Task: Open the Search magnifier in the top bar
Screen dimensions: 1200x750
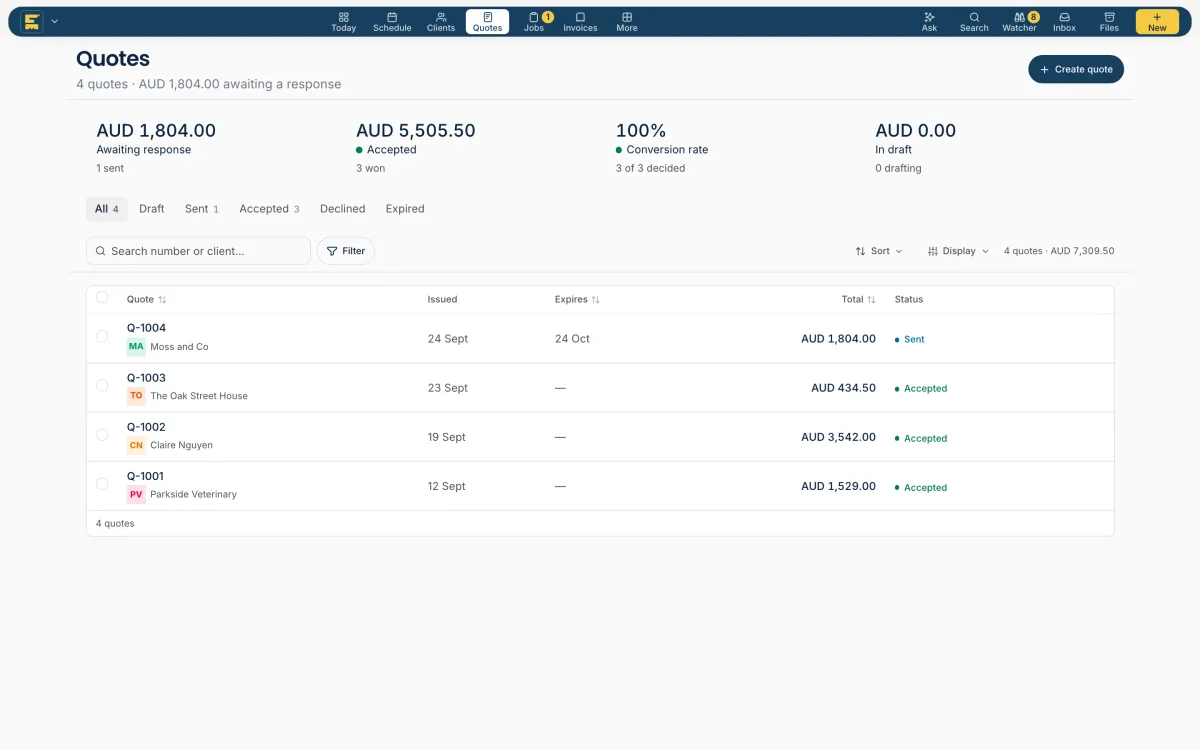Action: pyautogui.click(x=974, y=17)
